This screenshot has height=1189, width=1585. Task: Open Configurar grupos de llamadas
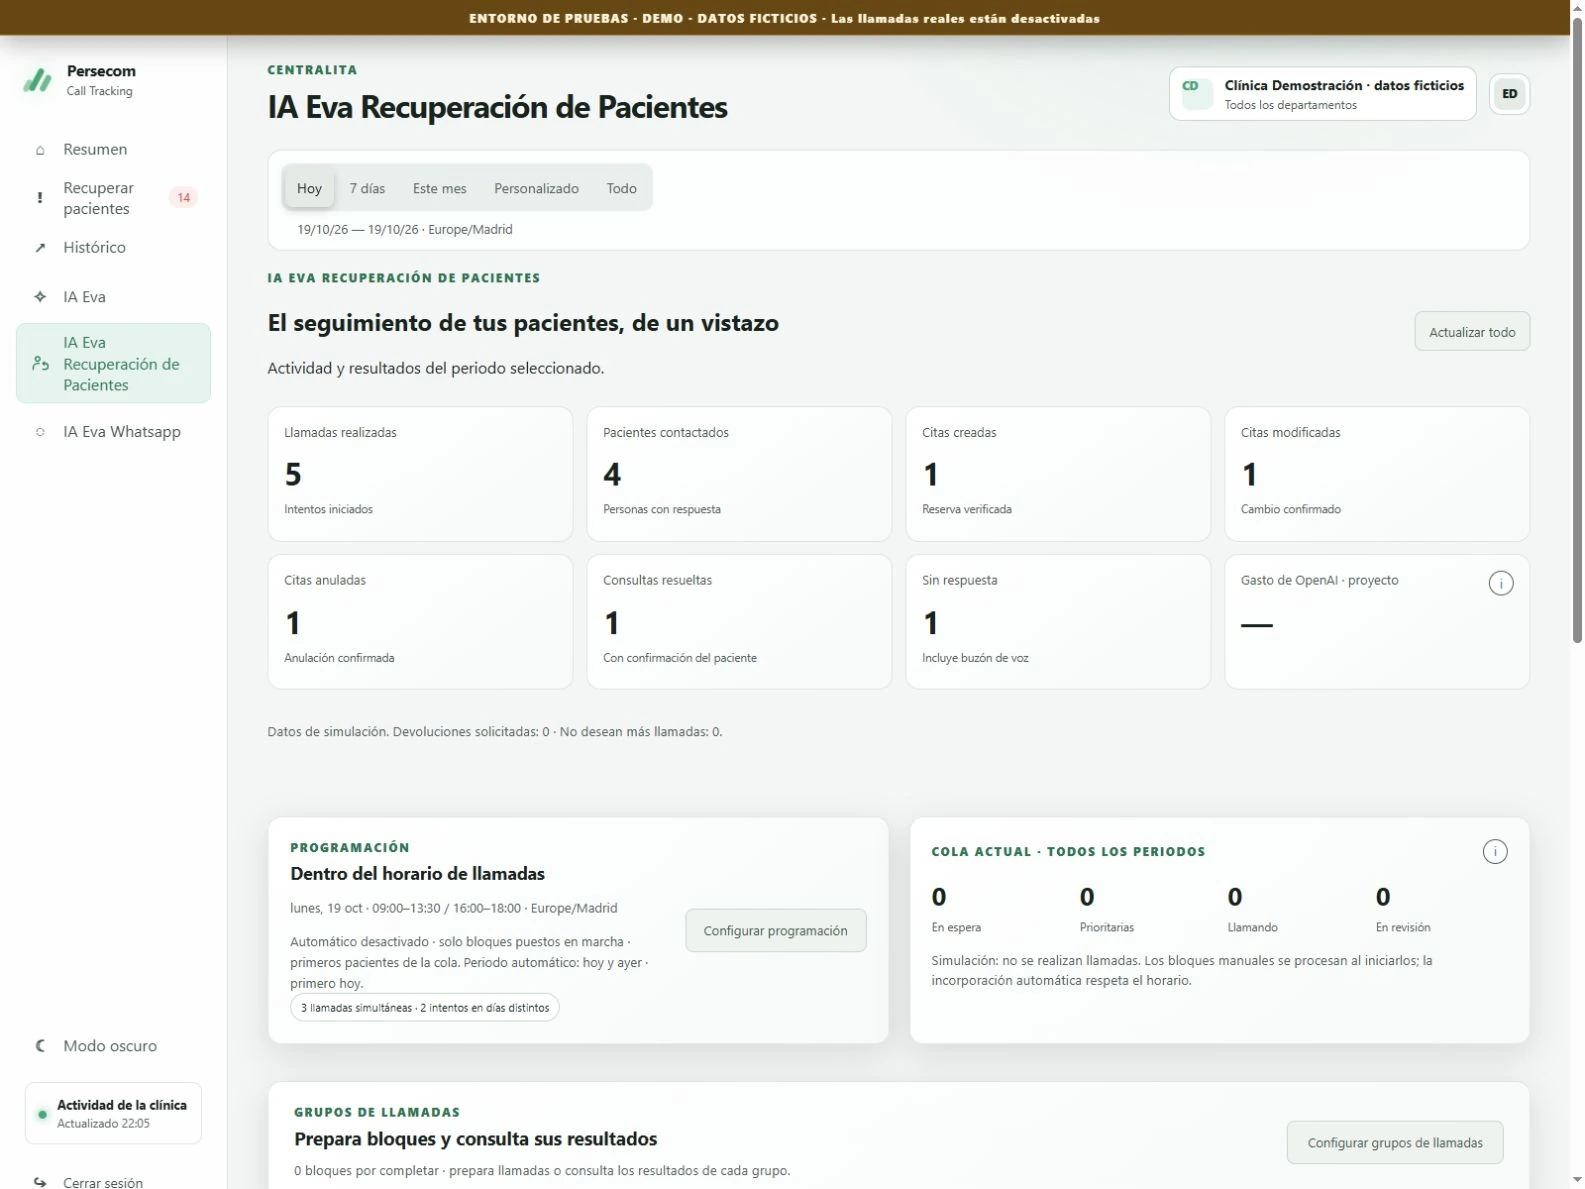(x=1394, y=1143)
